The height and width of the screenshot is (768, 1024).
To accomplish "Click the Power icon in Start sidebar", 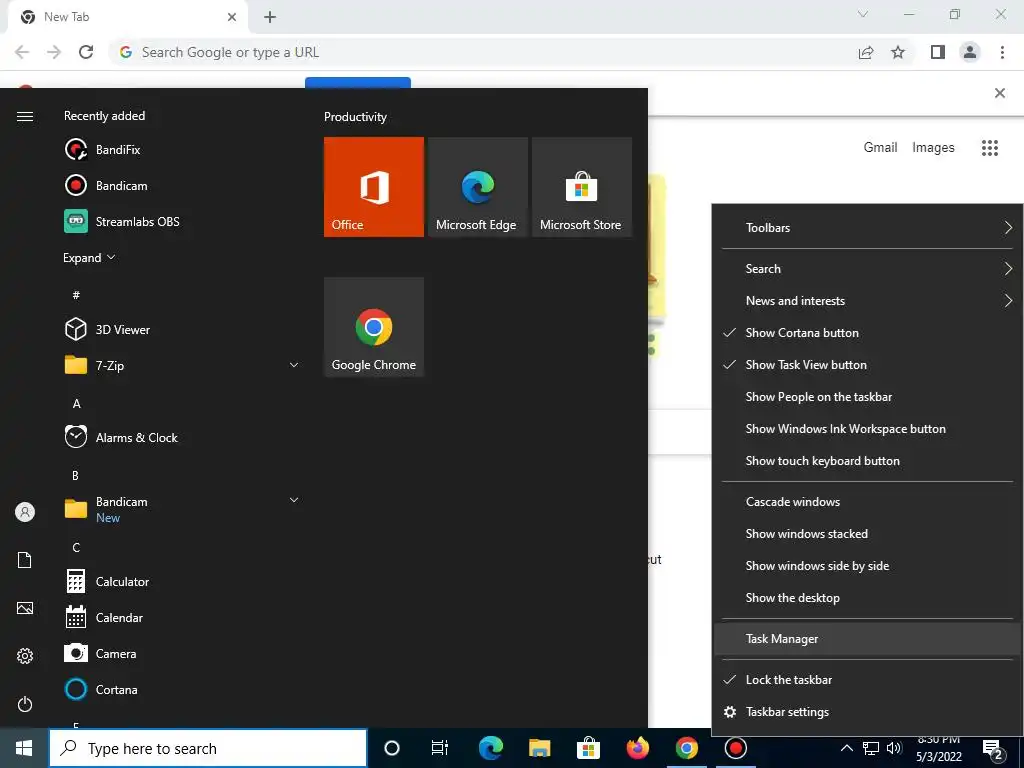I will 25,704.
